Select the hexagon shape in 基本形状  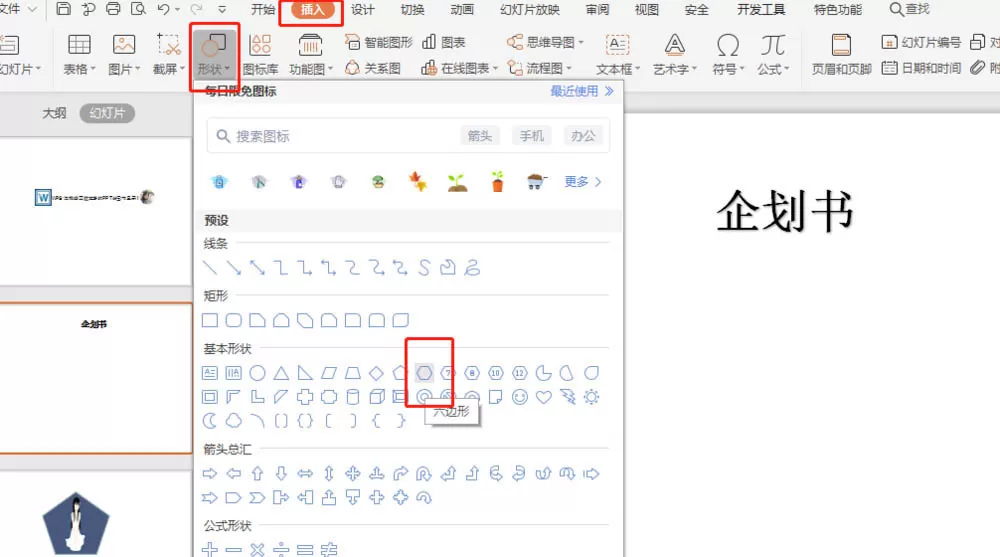click(424, 373)
